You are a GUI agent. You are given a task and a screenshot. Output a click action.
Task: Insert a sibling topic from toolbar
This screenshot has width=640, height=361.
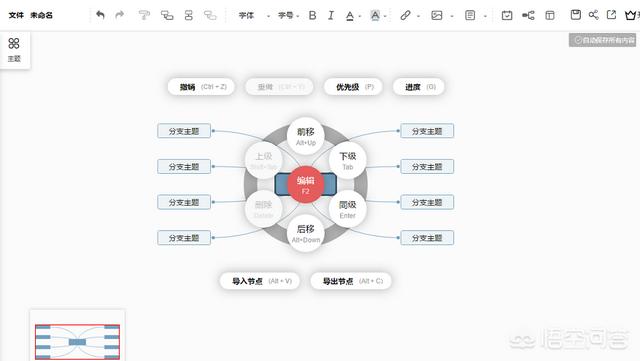click(x=189, y=15)
